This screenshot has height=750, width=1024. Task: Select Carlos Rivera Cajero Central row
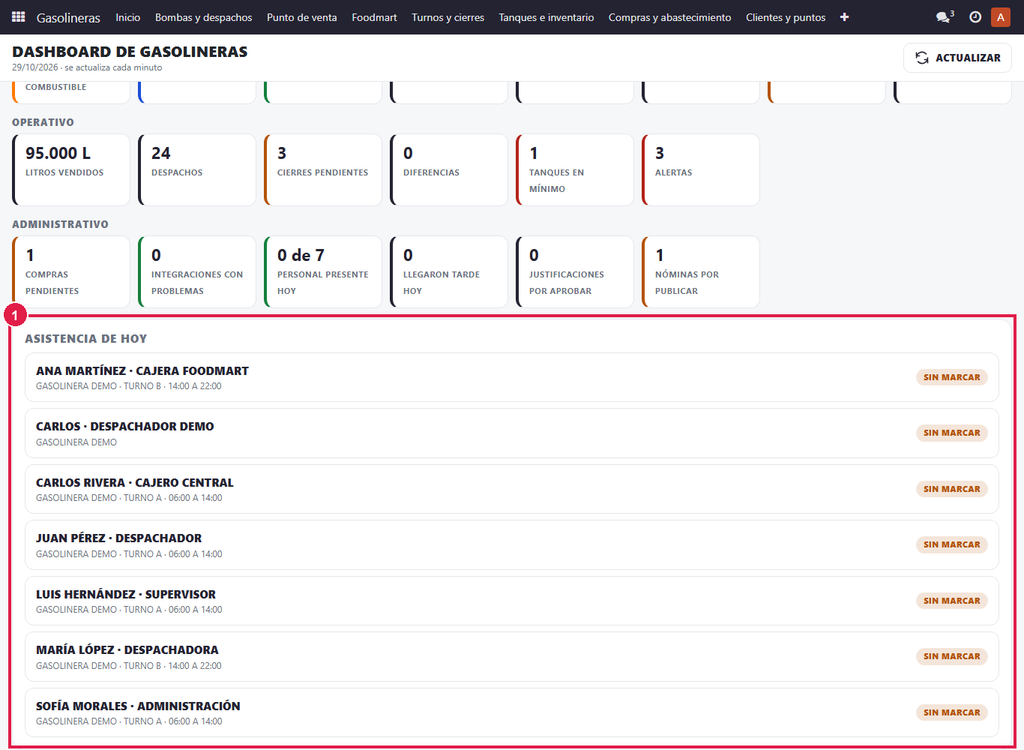(512, 489)
